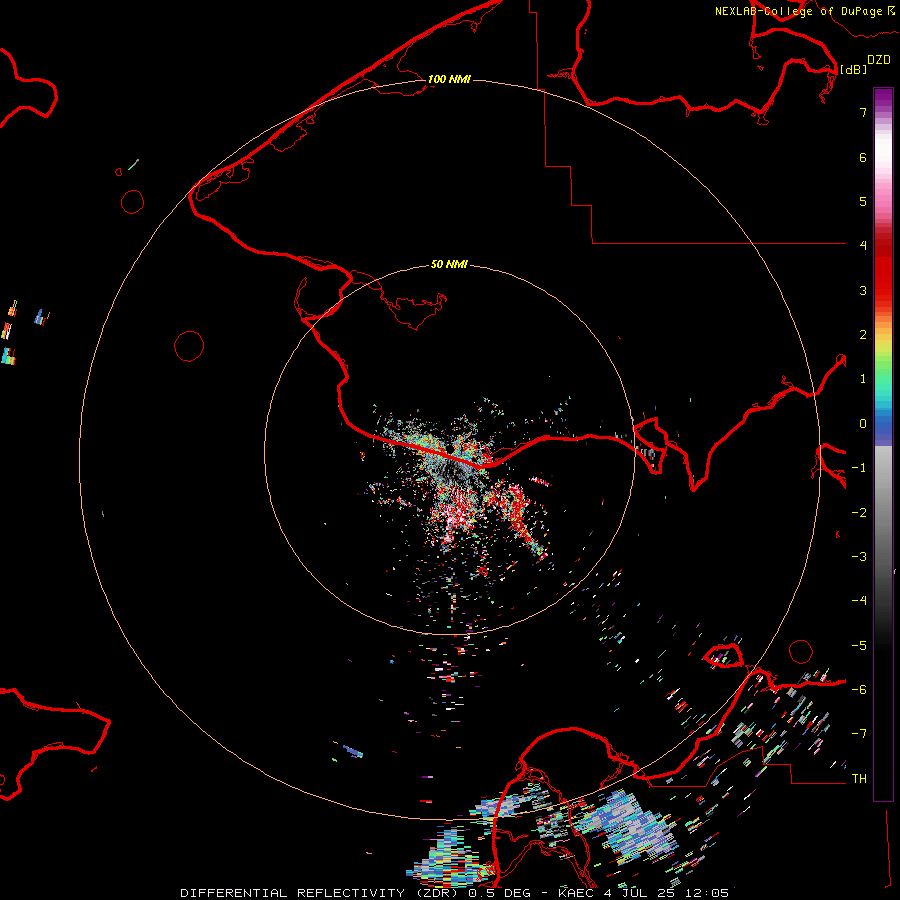Click the color scale value -7
This screenshot has width=900, height=900.
[x=859, y=734]
